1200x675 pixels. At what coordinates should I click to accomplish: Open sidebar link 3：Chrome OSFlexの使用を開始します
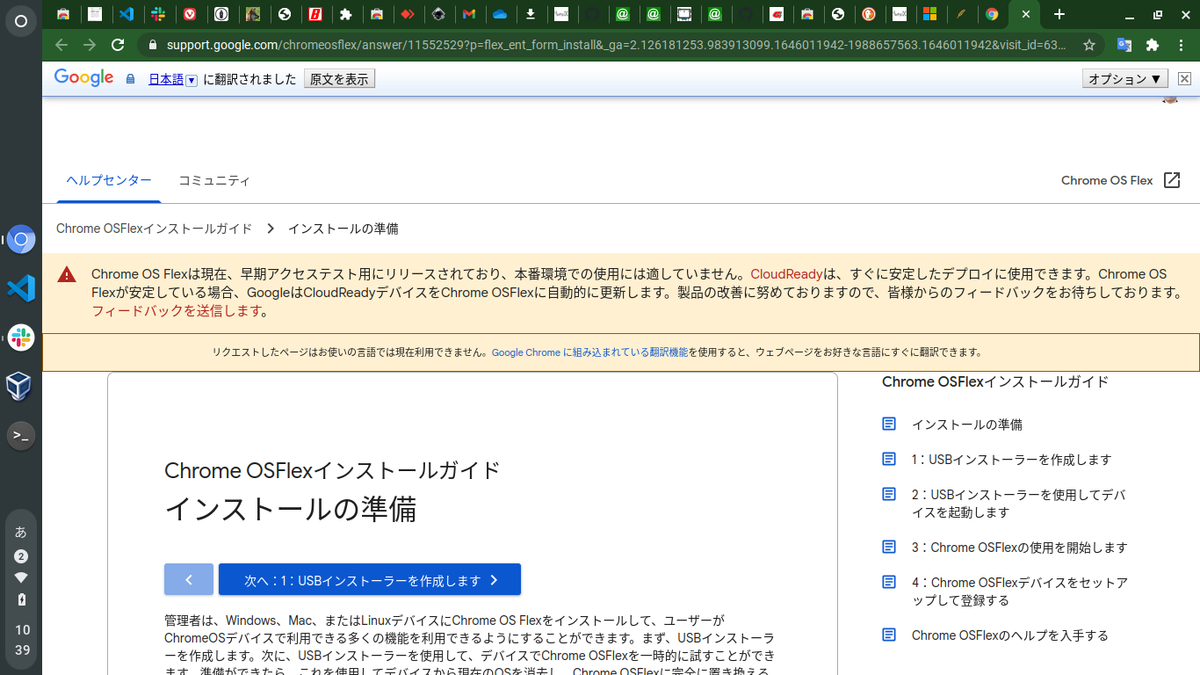coord(1019,547)
